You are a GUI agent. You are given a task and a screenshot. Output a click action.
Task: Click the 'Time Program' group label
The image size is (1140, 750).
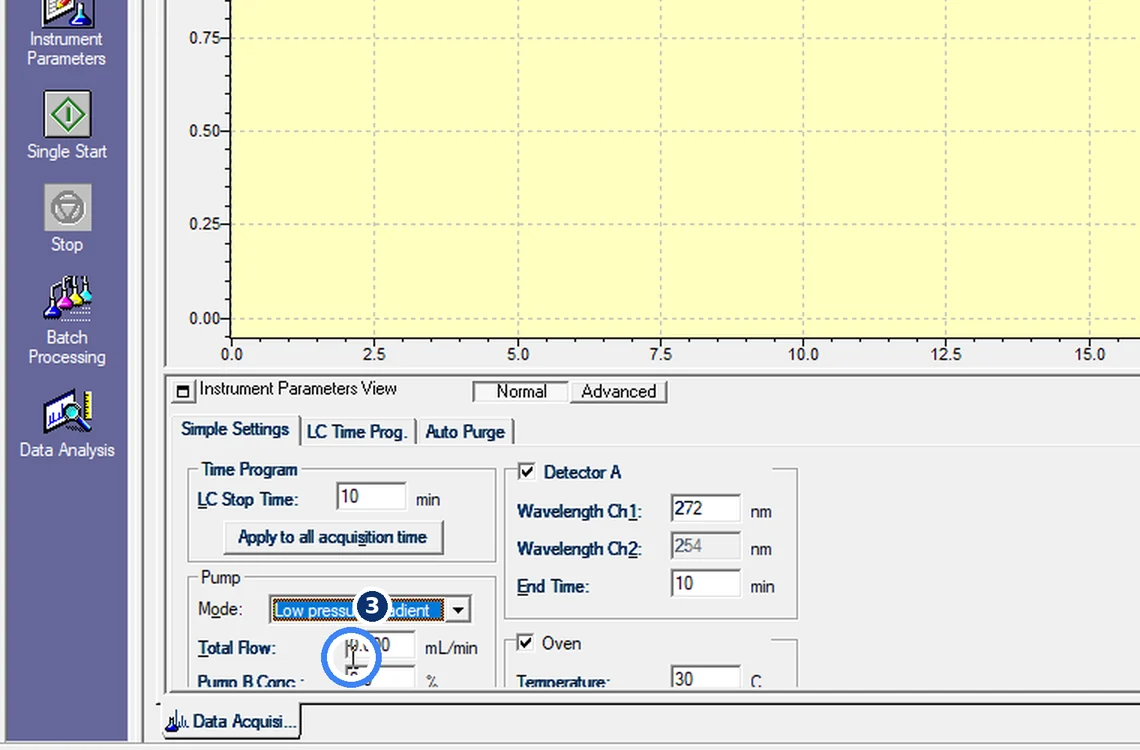click(249, 469)
